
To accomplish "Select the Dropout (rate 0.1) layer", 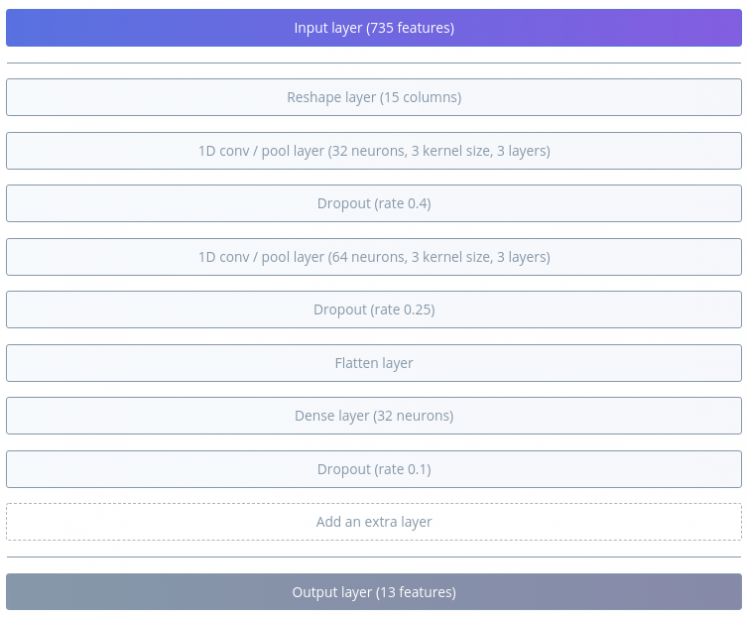I will 374,469.
